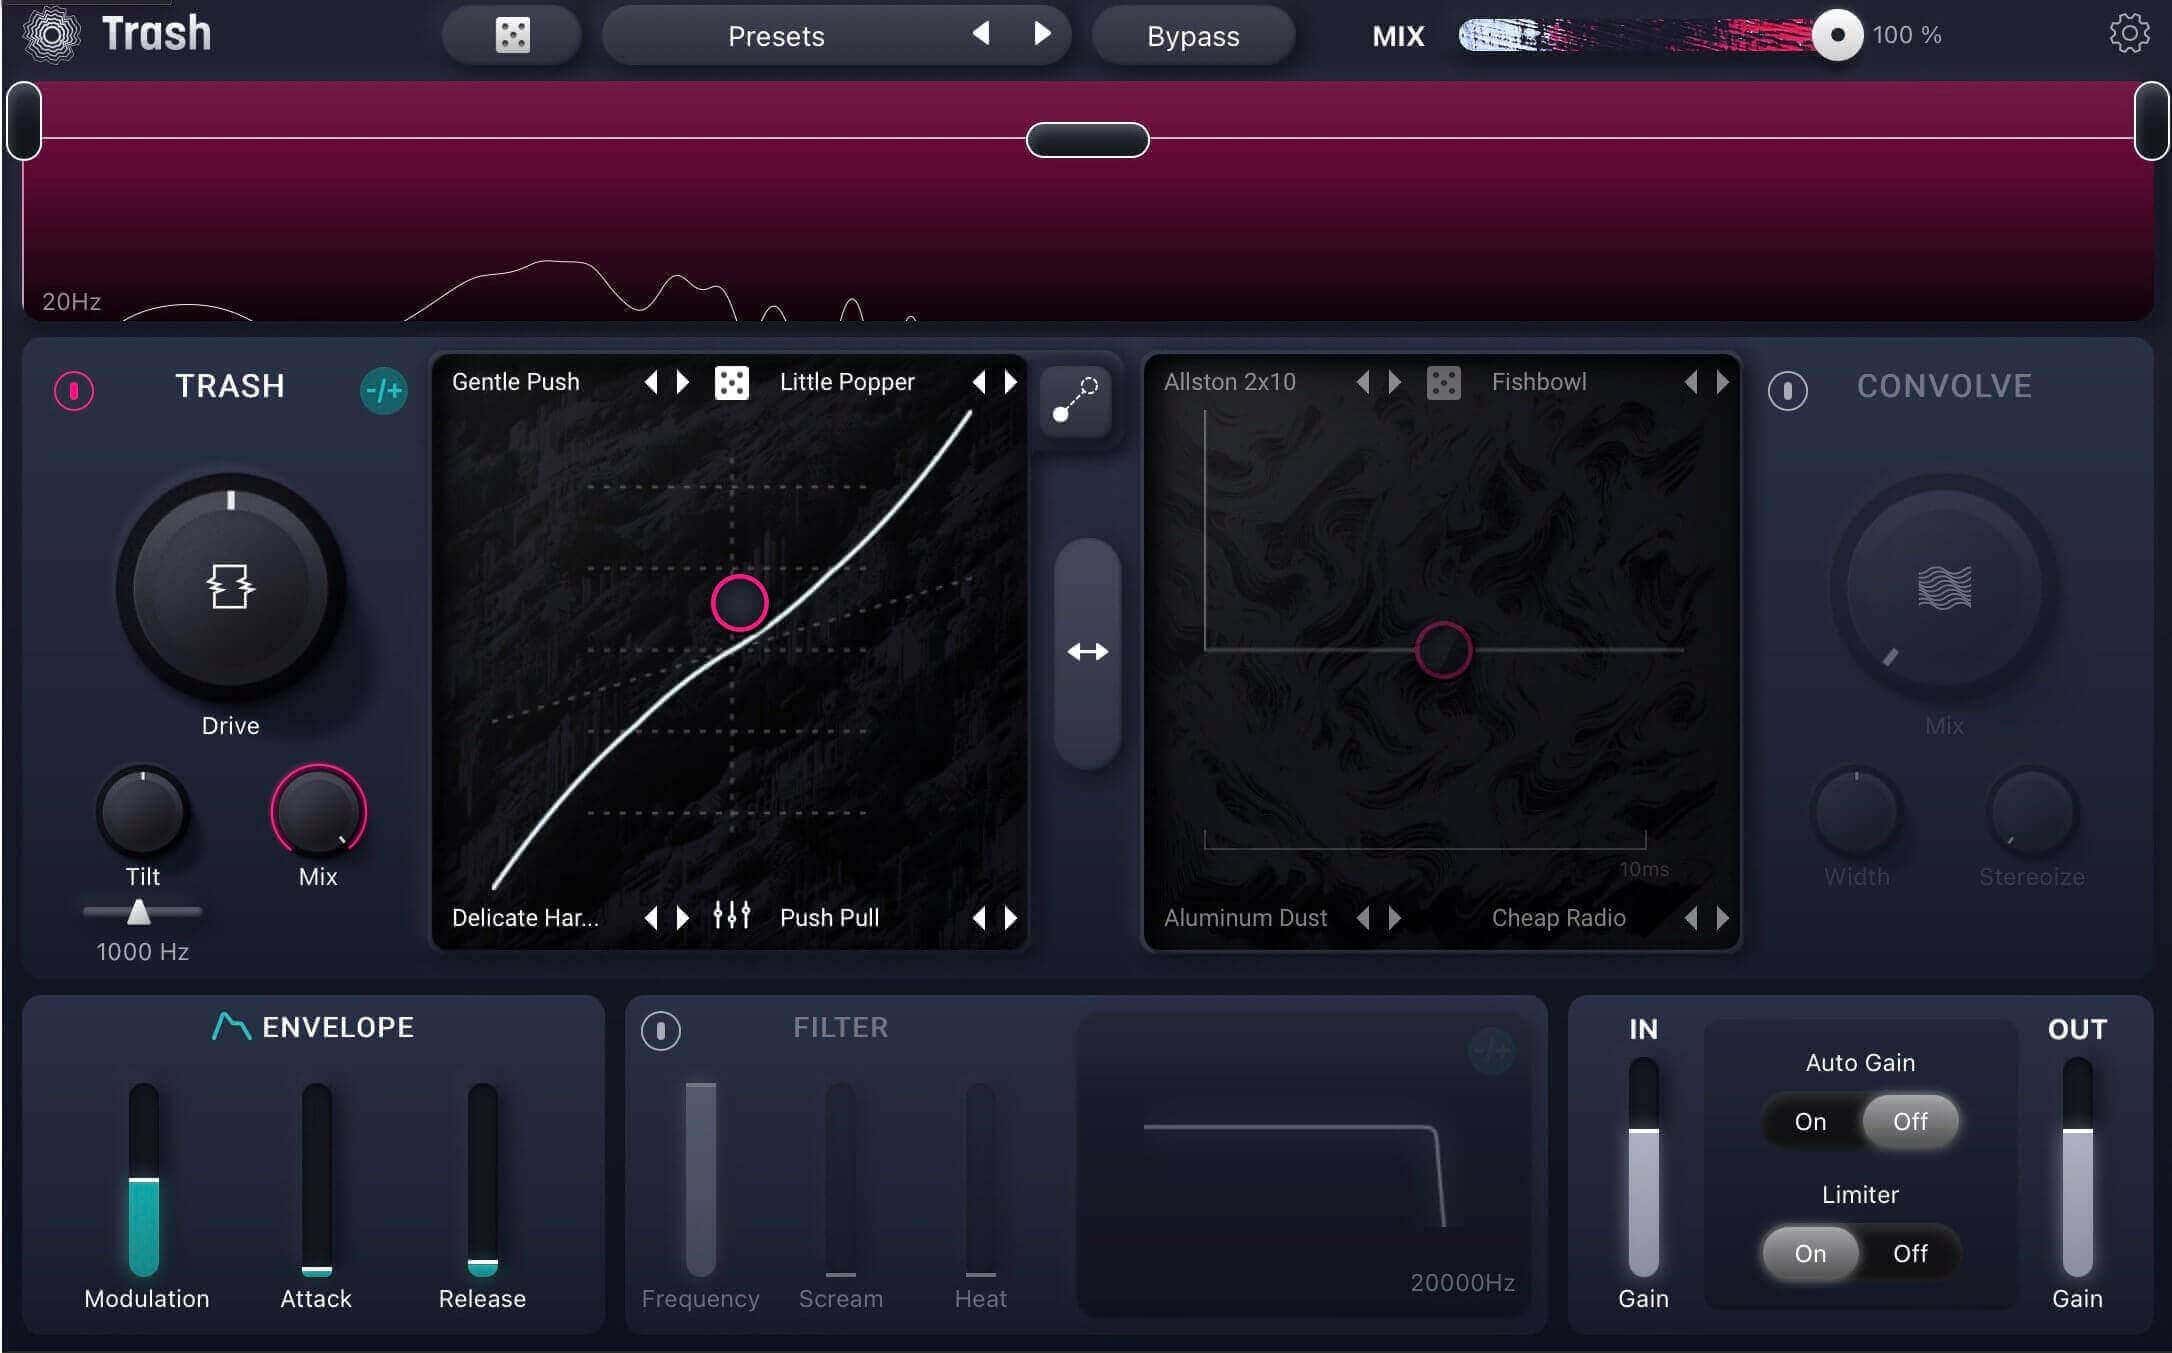Click the randomize dice icon beside Presets
This screenshot has height=1353, width=2172.
[x=512, y=36]
